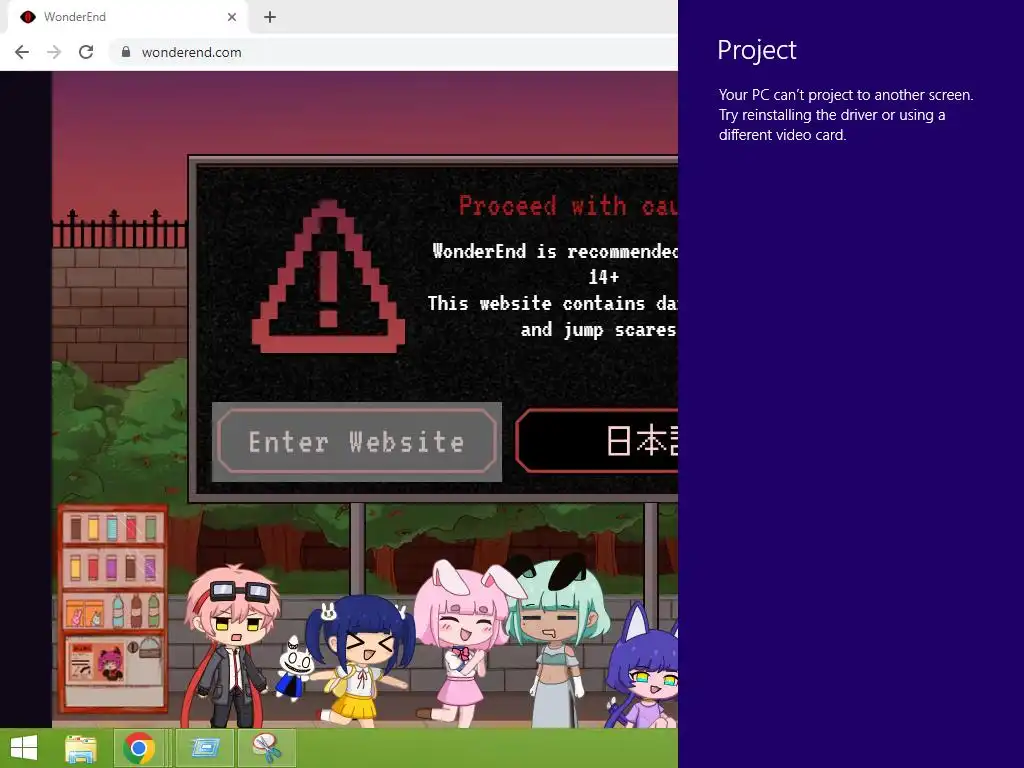Screen dimensions: 1024x768
Task: Click the pink-haired character with goggles
Action: coord(230,647)
